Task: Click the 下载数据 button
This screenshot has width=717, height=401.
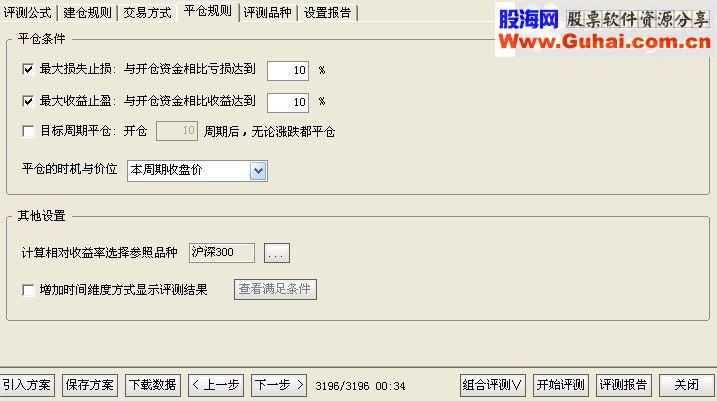Action: tap(153, 385)
